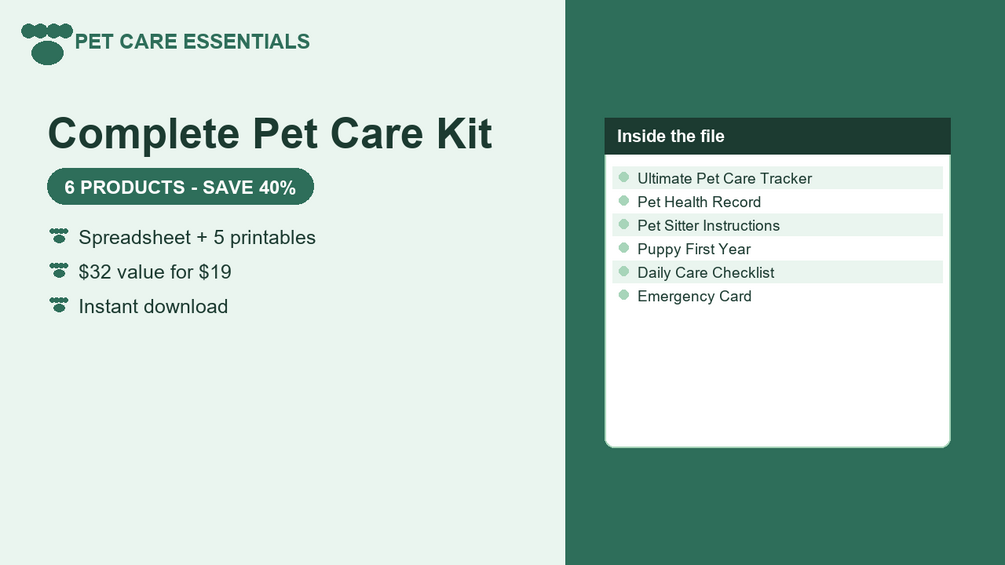Viewport: 1005px width, 565px height.
Task: Click the Instant download text
Action: [x=153, y=306]
